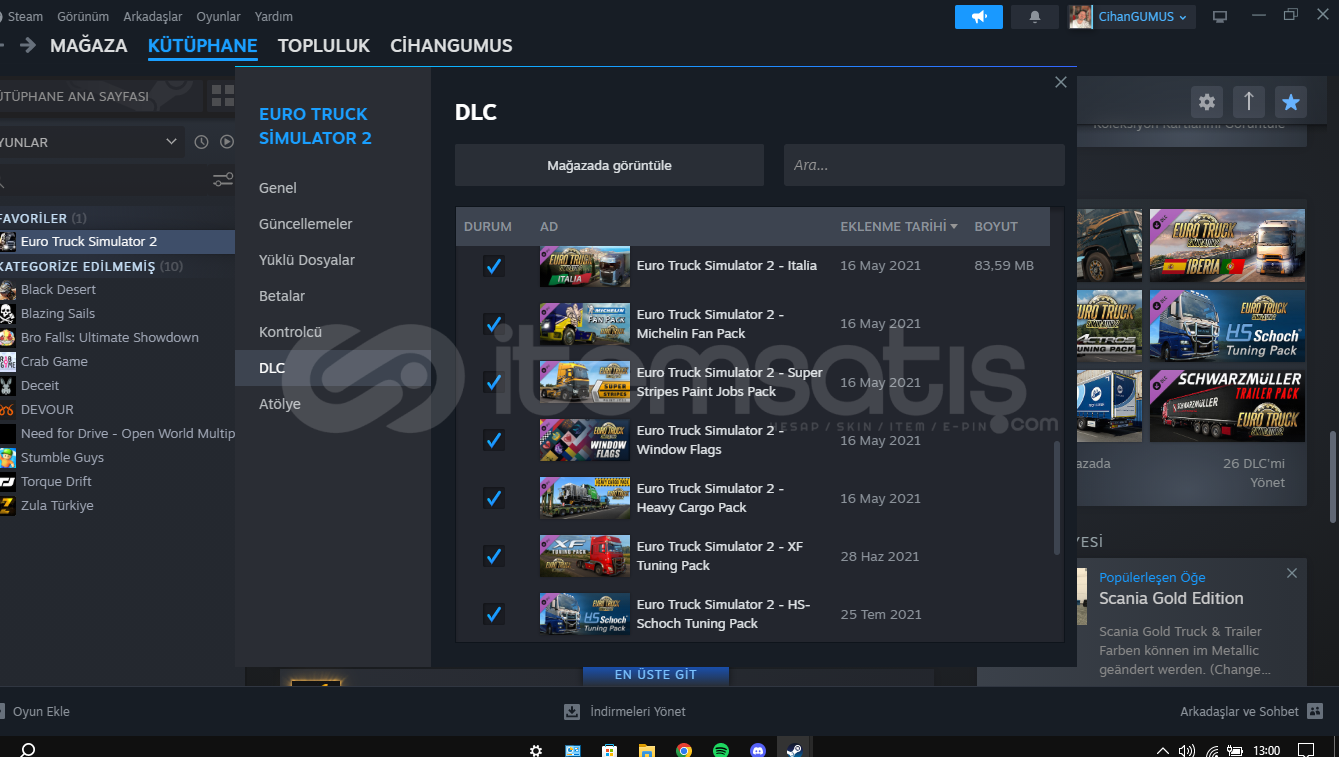Show hidden system tray icons
The width and height of the screenshot is (1339, 757).
click(x=1162, y=750)
